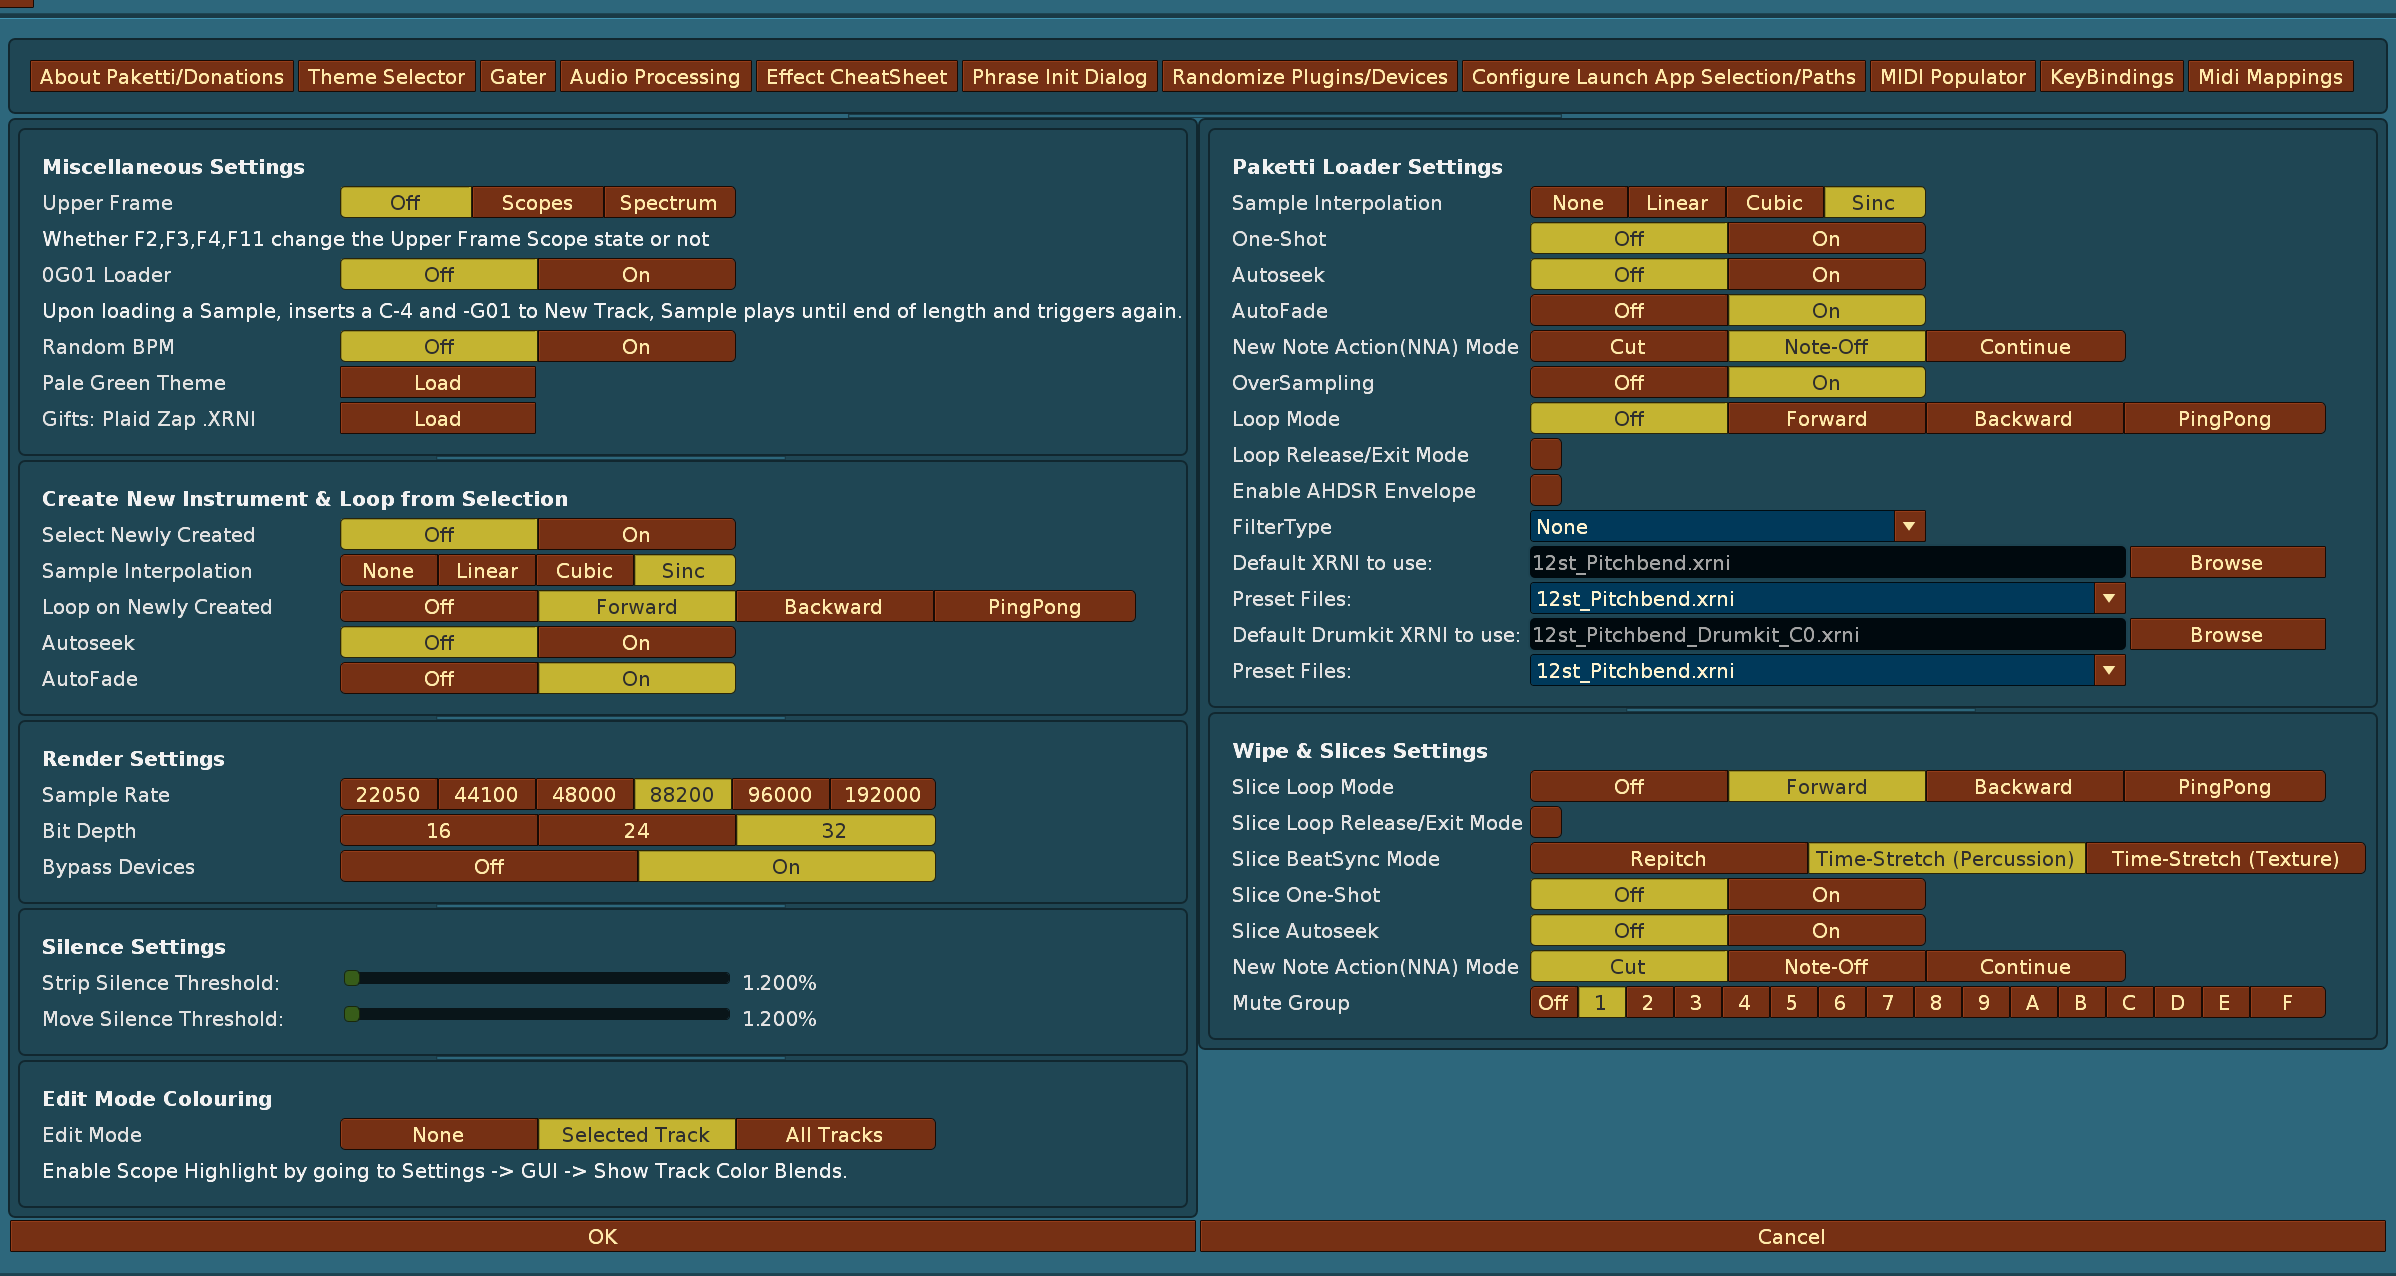This screenshot has height=1276, width=2396.
Task: Toggle Slice Loop Release/Exit Mode checkbox
Action: point(1545,822)
